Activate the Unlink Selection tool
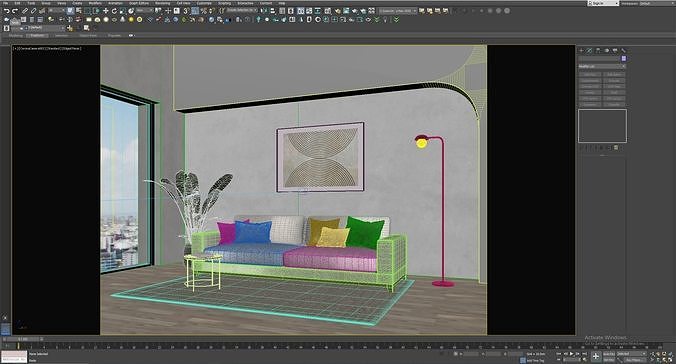Screen dimensions: 676x364 tap(33, 11)
